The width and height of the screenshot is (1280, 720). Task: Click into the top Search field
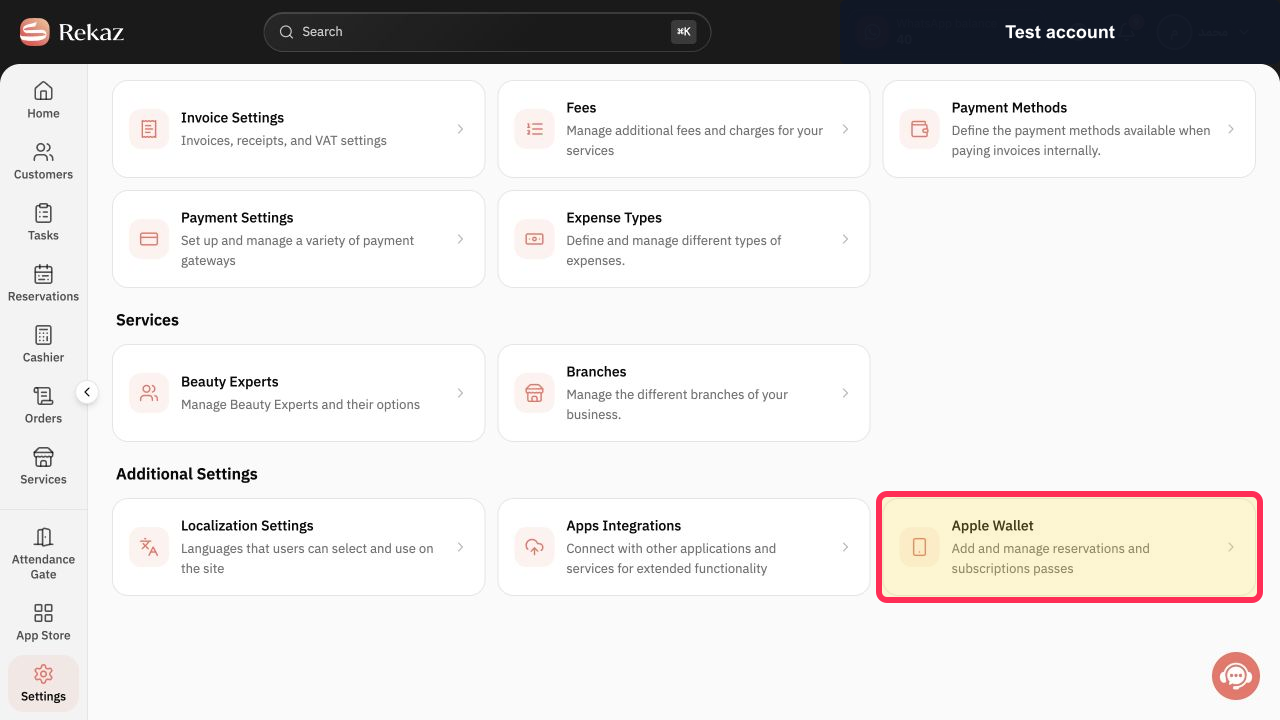[x=487, y=32]
